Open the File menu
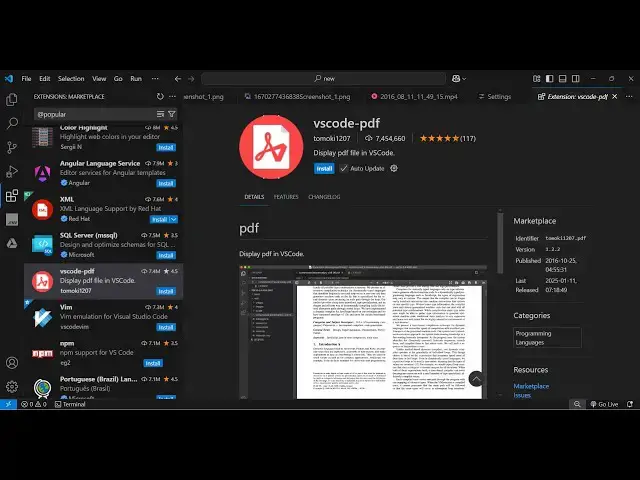The image size is (640, 480). (x=26, y=78)
